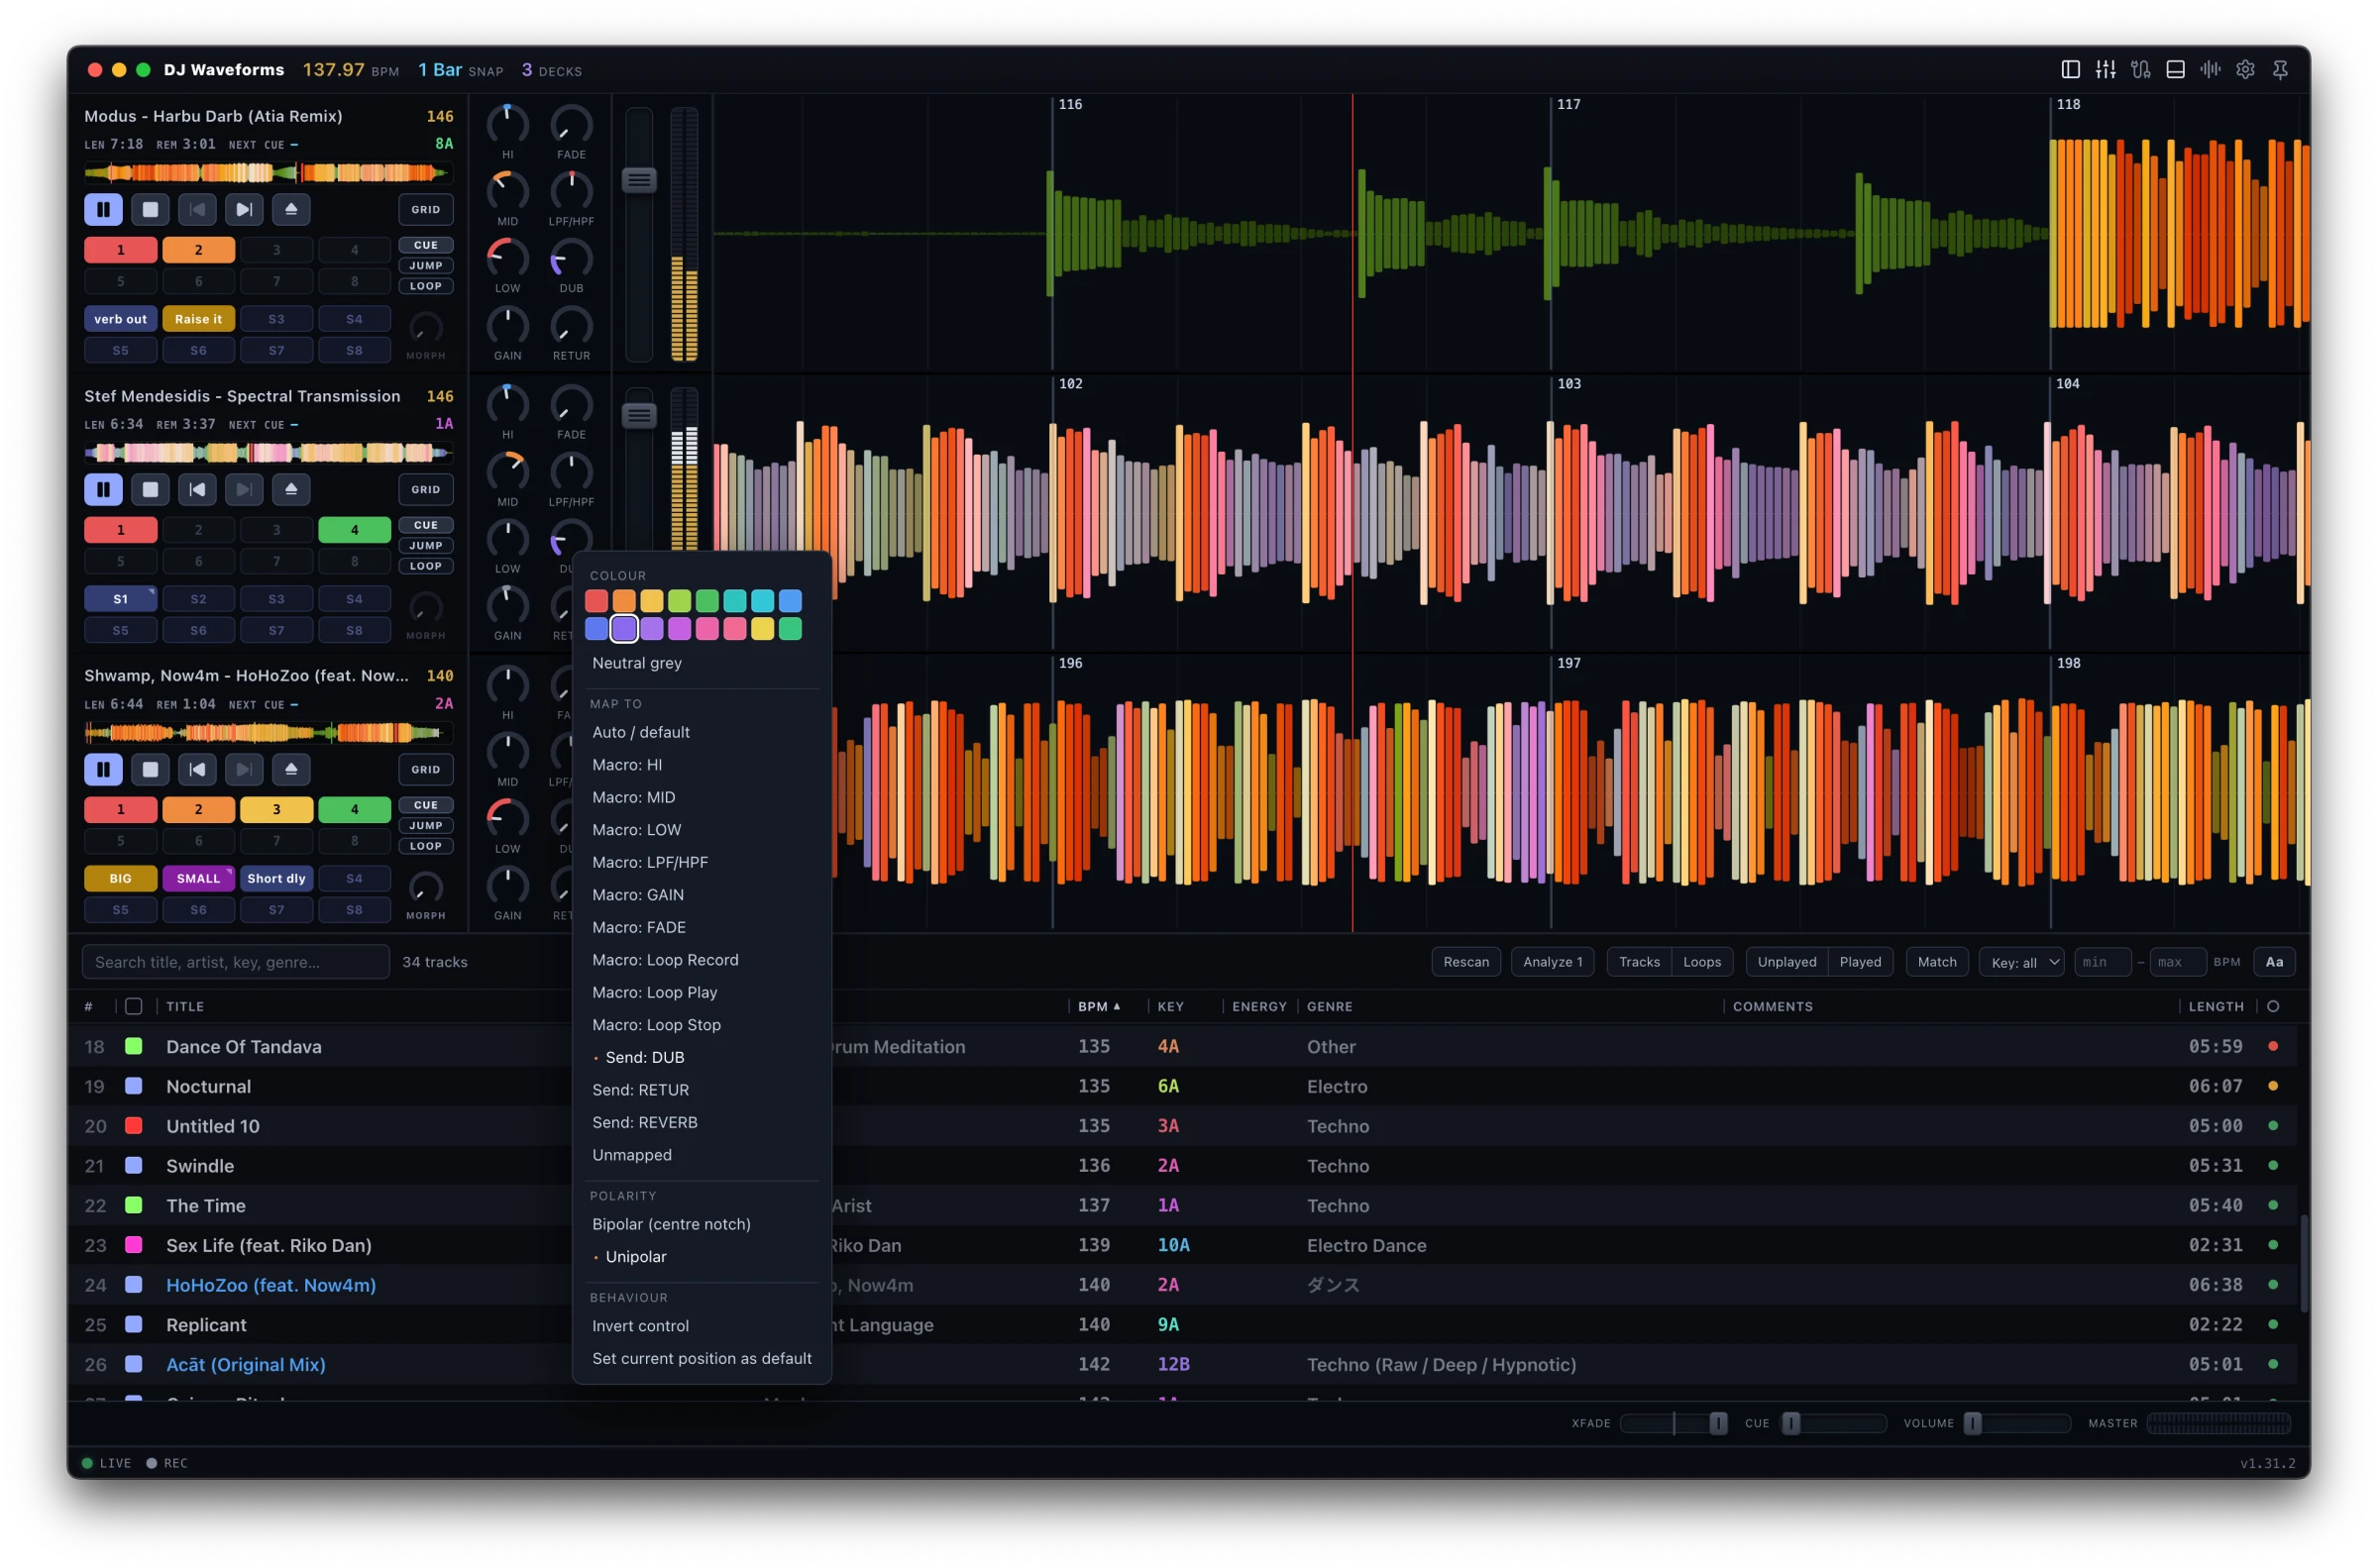
Task: Open the 1 Bar SNAP selector
Action: click(x=460, y=70)
